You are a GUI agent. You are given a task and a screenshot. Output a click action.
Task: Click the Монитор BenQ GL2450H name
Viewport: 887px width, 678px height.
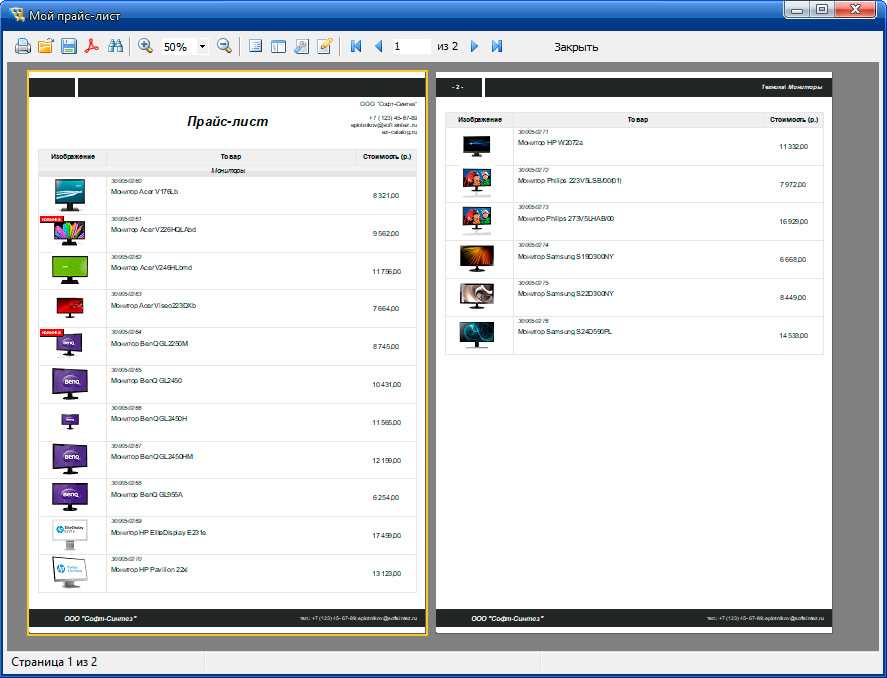149,418
